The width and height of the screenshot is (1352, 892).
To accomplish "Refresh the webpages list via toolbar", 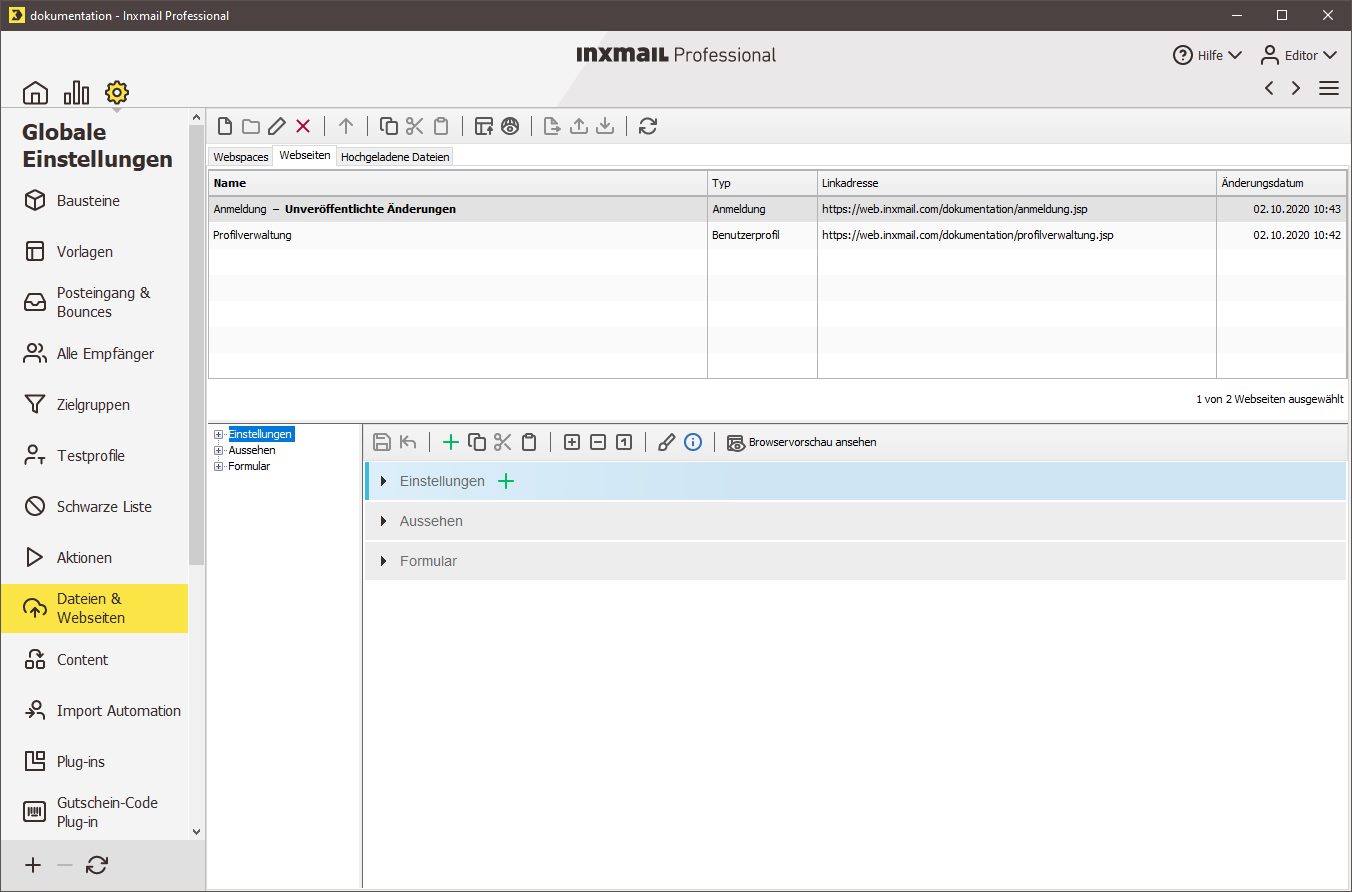I will point(648,126).
